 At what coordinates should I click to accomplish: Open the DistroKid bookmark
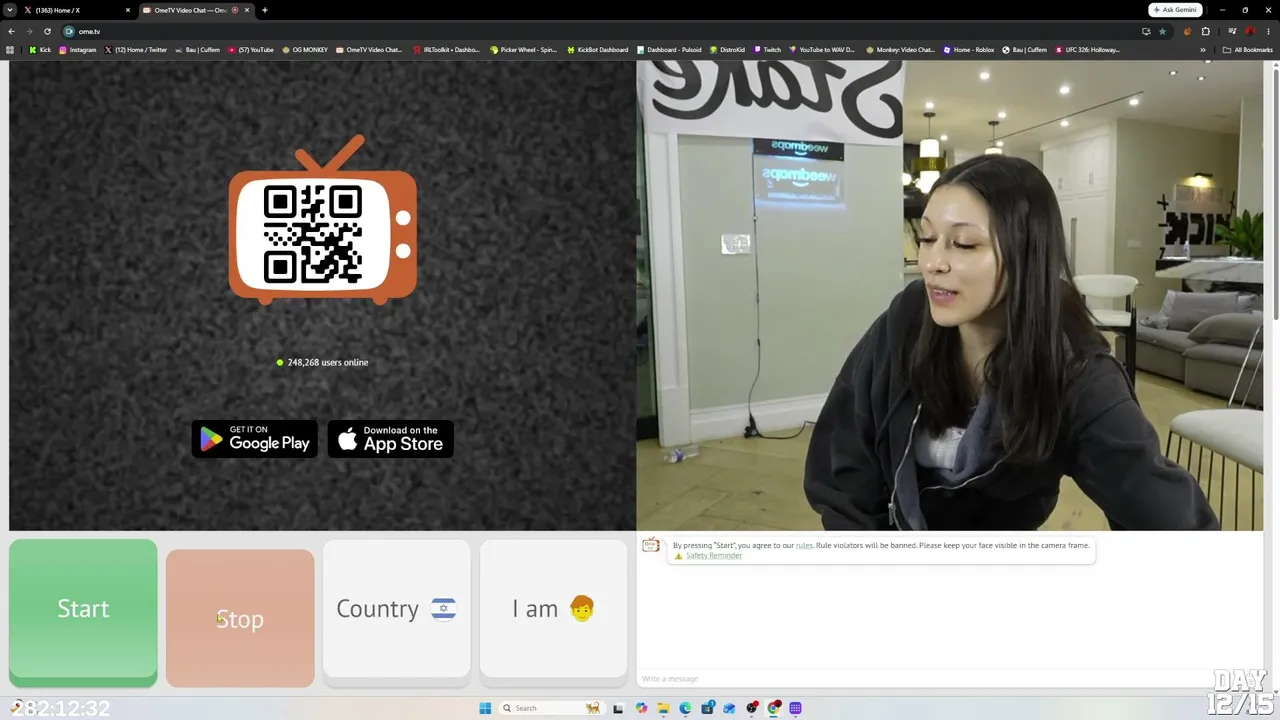click(727, 50)
